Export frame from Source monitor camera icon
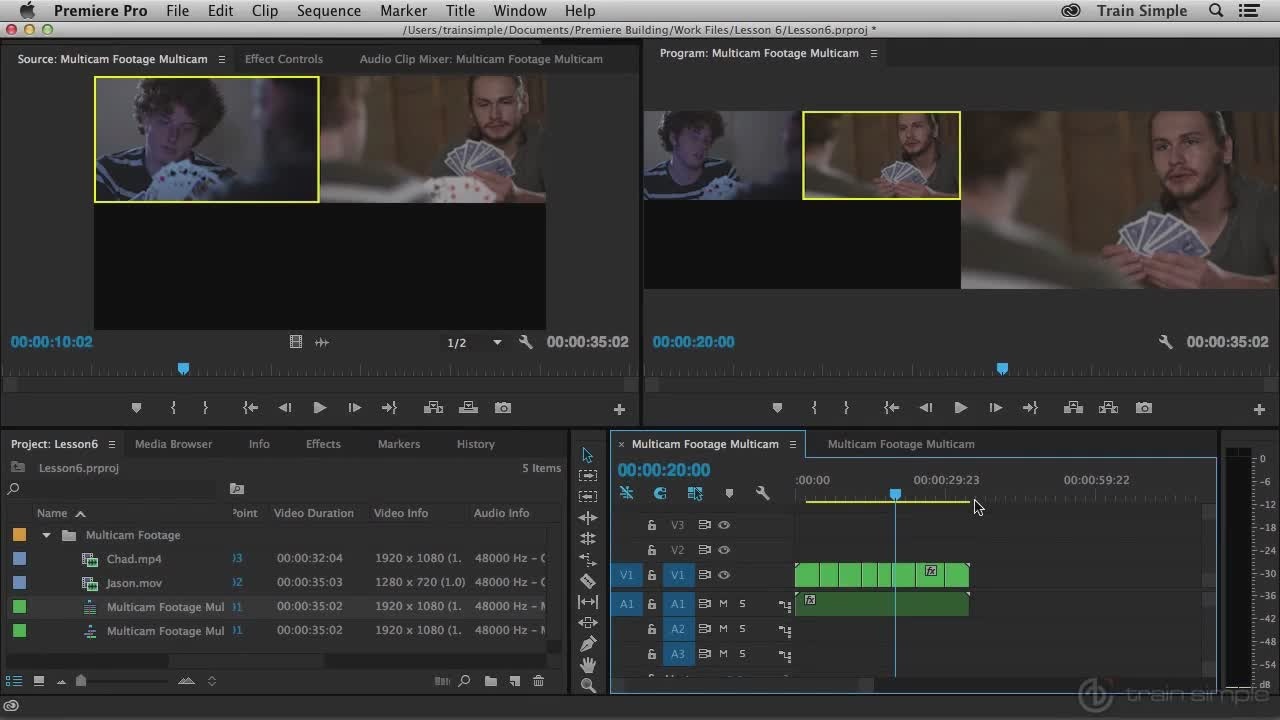 (503, 408)
